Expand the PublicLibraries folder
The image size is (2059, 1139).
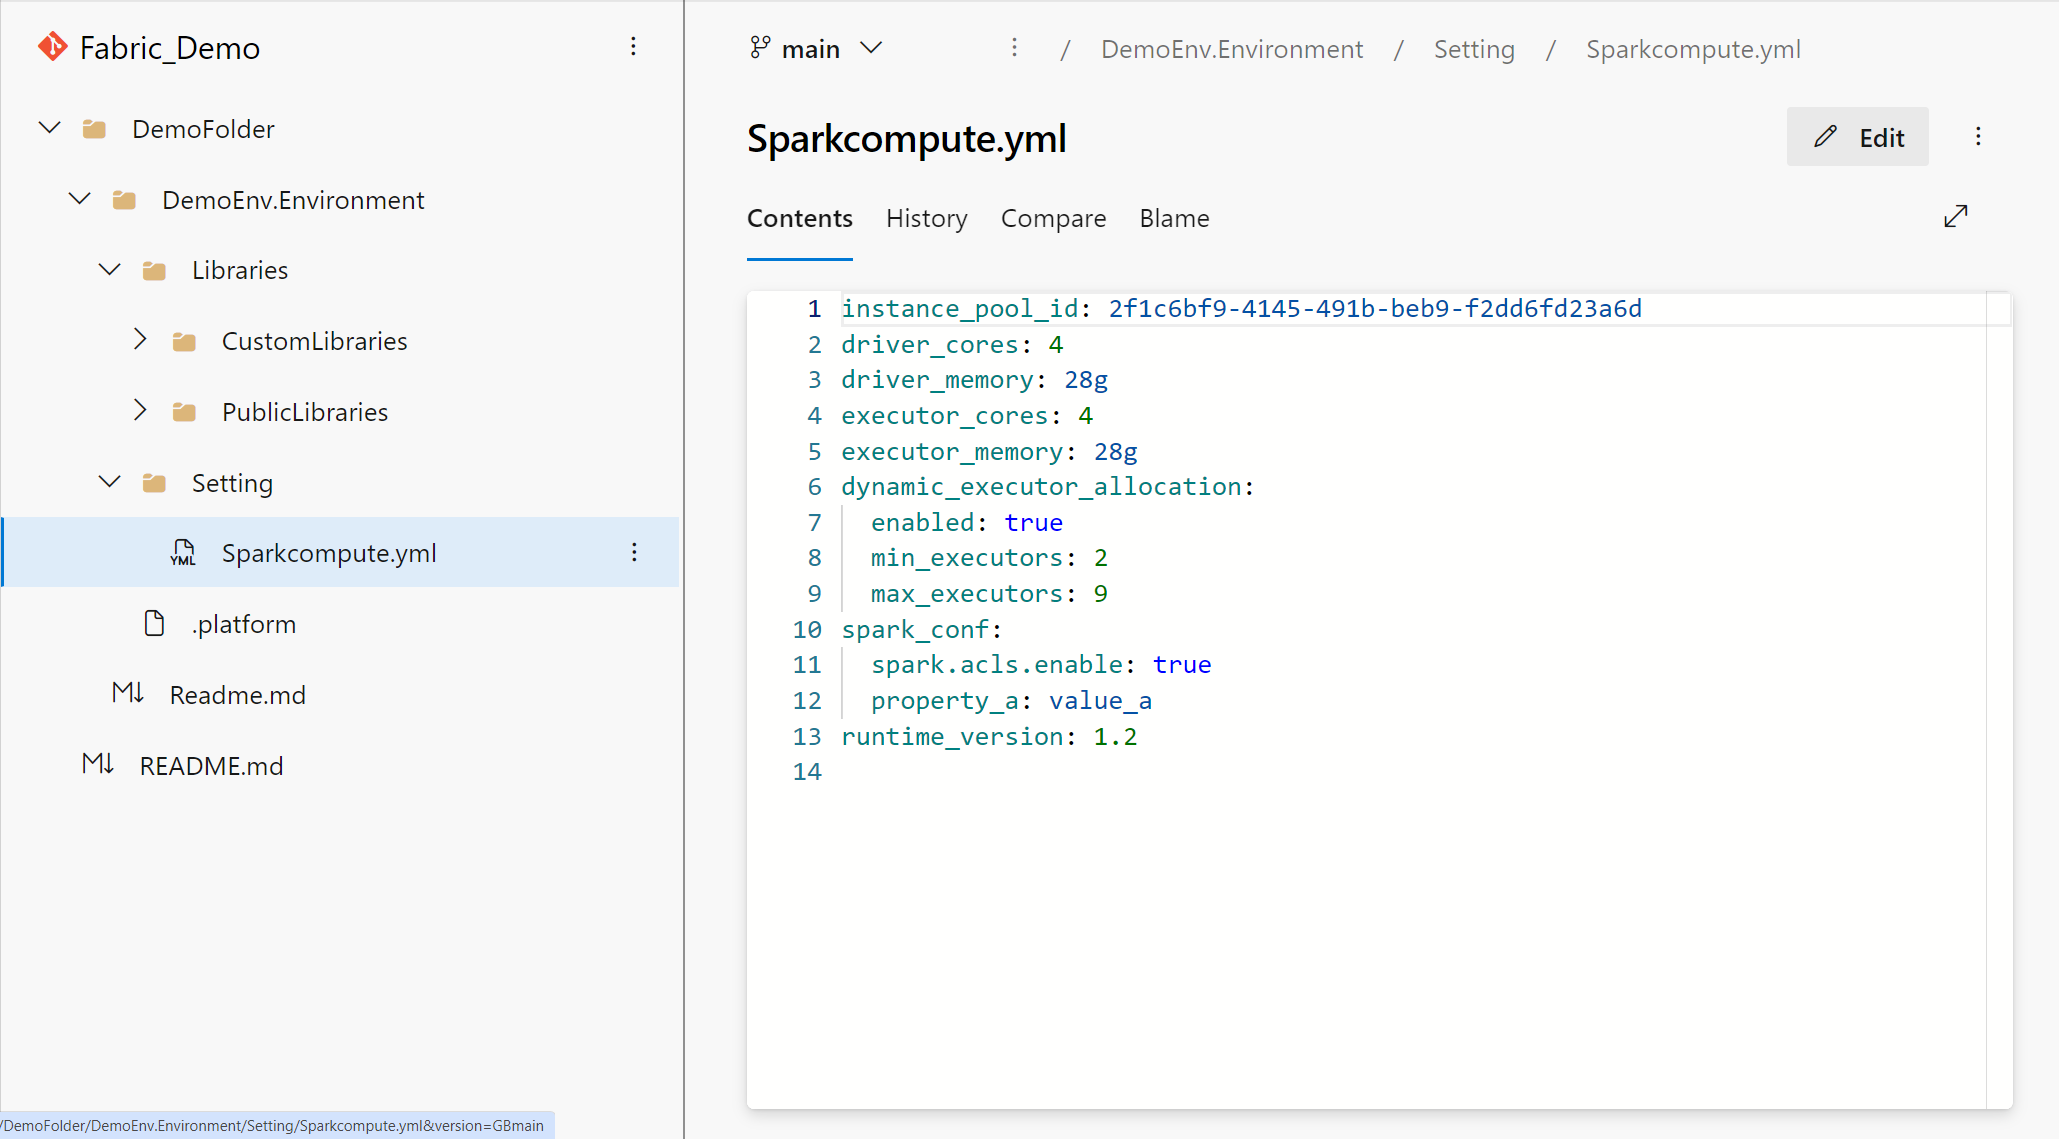pos(140,412)
